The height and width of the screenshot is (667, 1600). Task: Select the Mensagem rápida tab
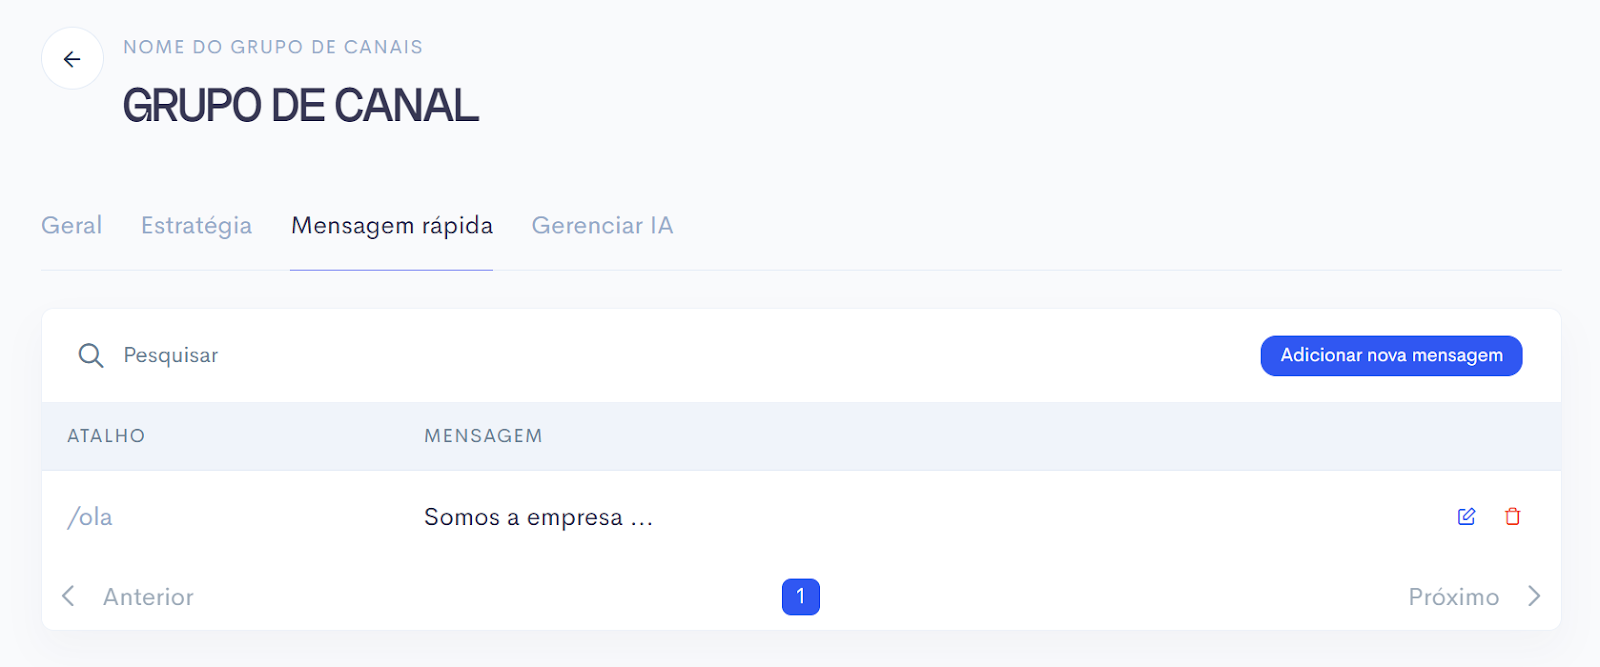392,225
